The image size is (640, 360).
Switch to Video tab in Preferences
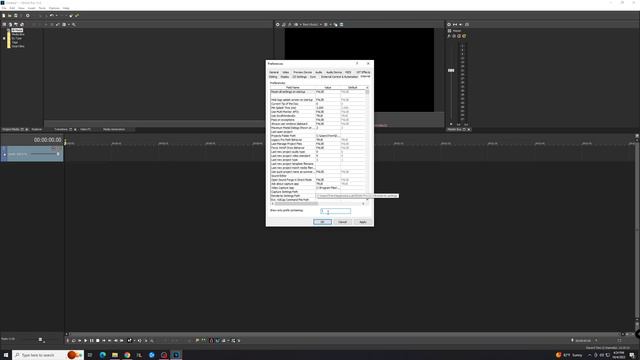click(286, 72)
